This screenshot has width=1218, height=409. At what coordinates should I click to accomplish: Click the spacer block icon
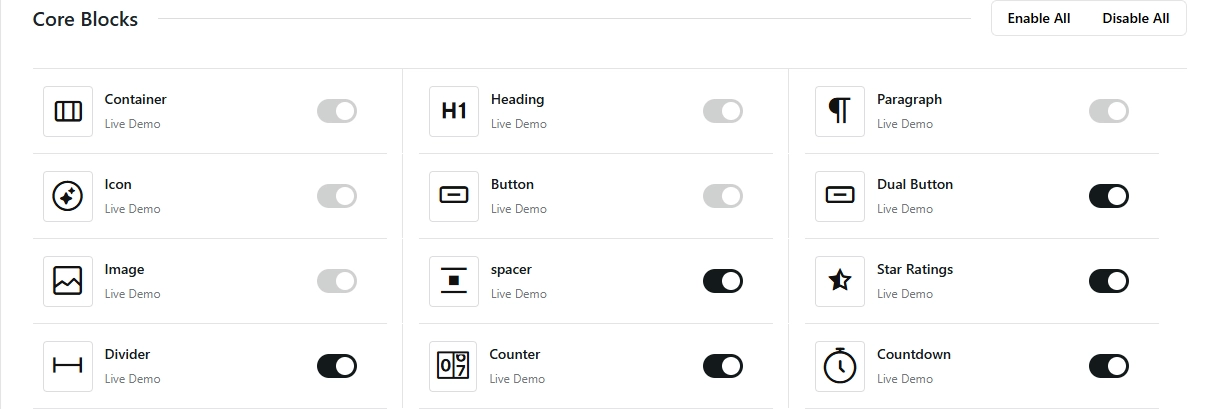click(x=454, y=281)
